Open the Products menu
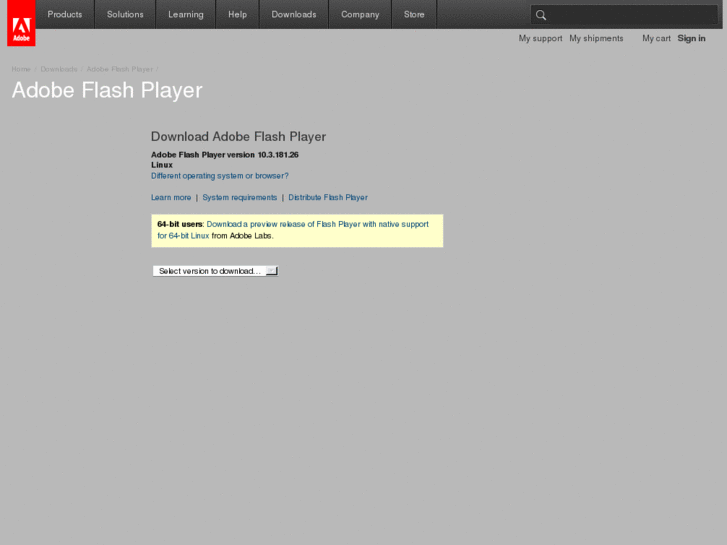This screenshot has width=727, height=545. [x=65, y=14]
